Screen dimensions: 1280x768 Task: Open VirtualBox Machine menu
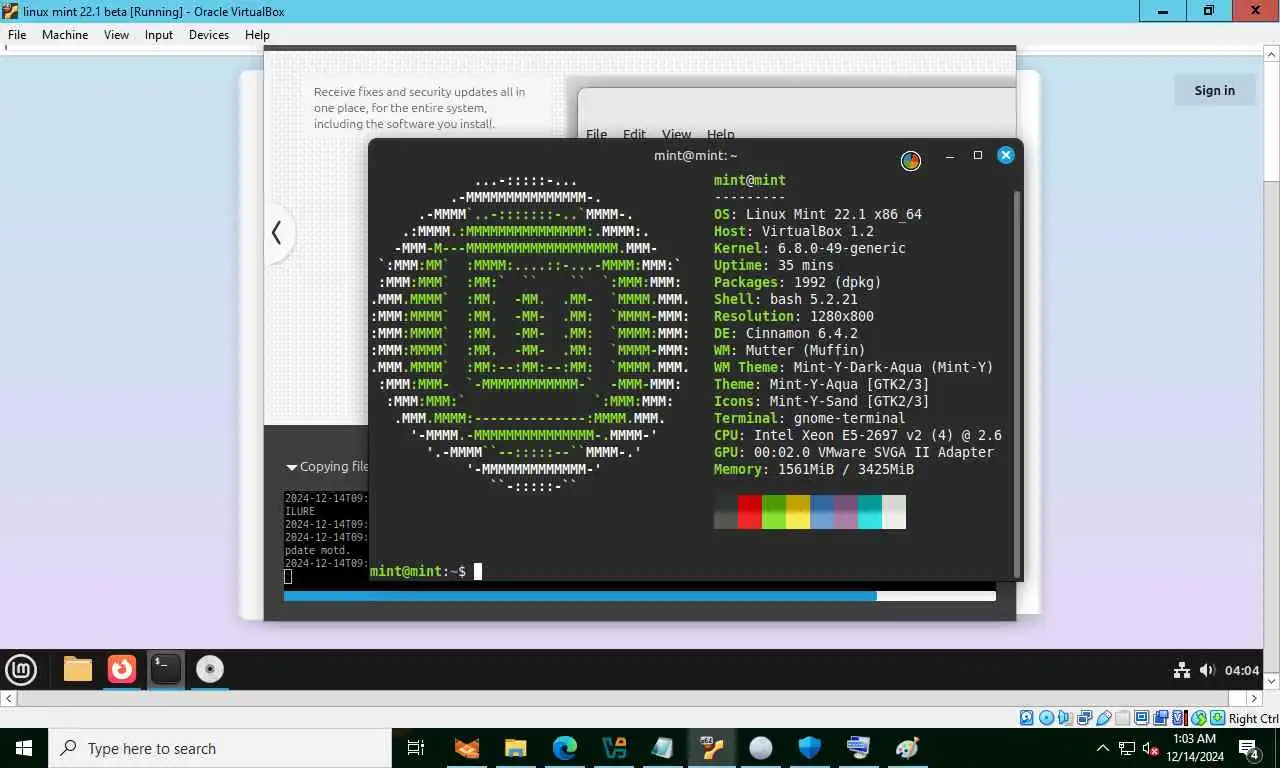pyautogui.click(x=65, y=34)
